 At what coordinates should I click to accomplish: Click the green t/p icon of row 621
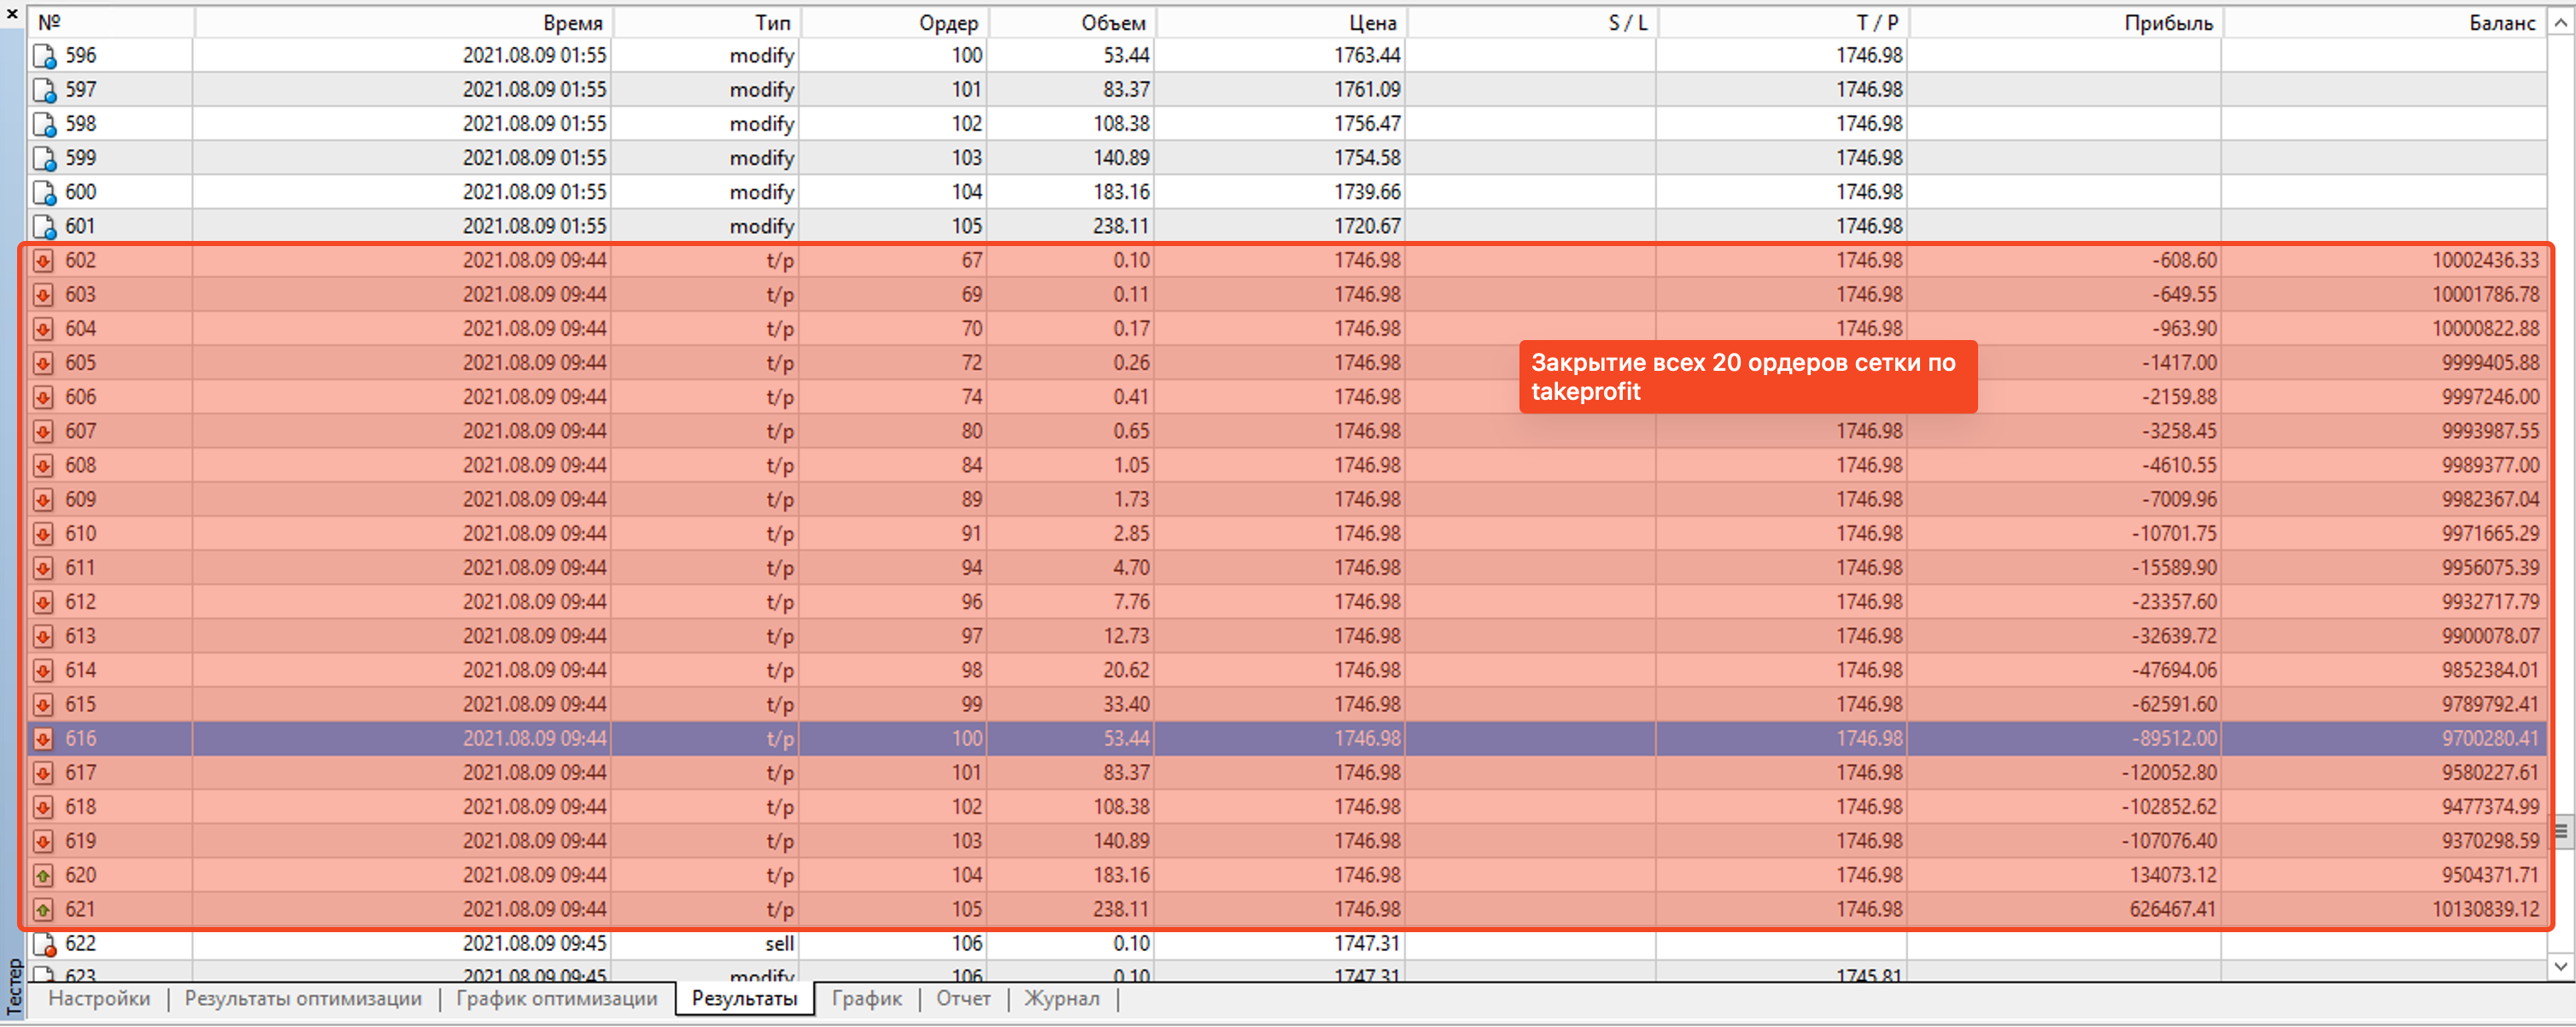(x=43, y=910)
